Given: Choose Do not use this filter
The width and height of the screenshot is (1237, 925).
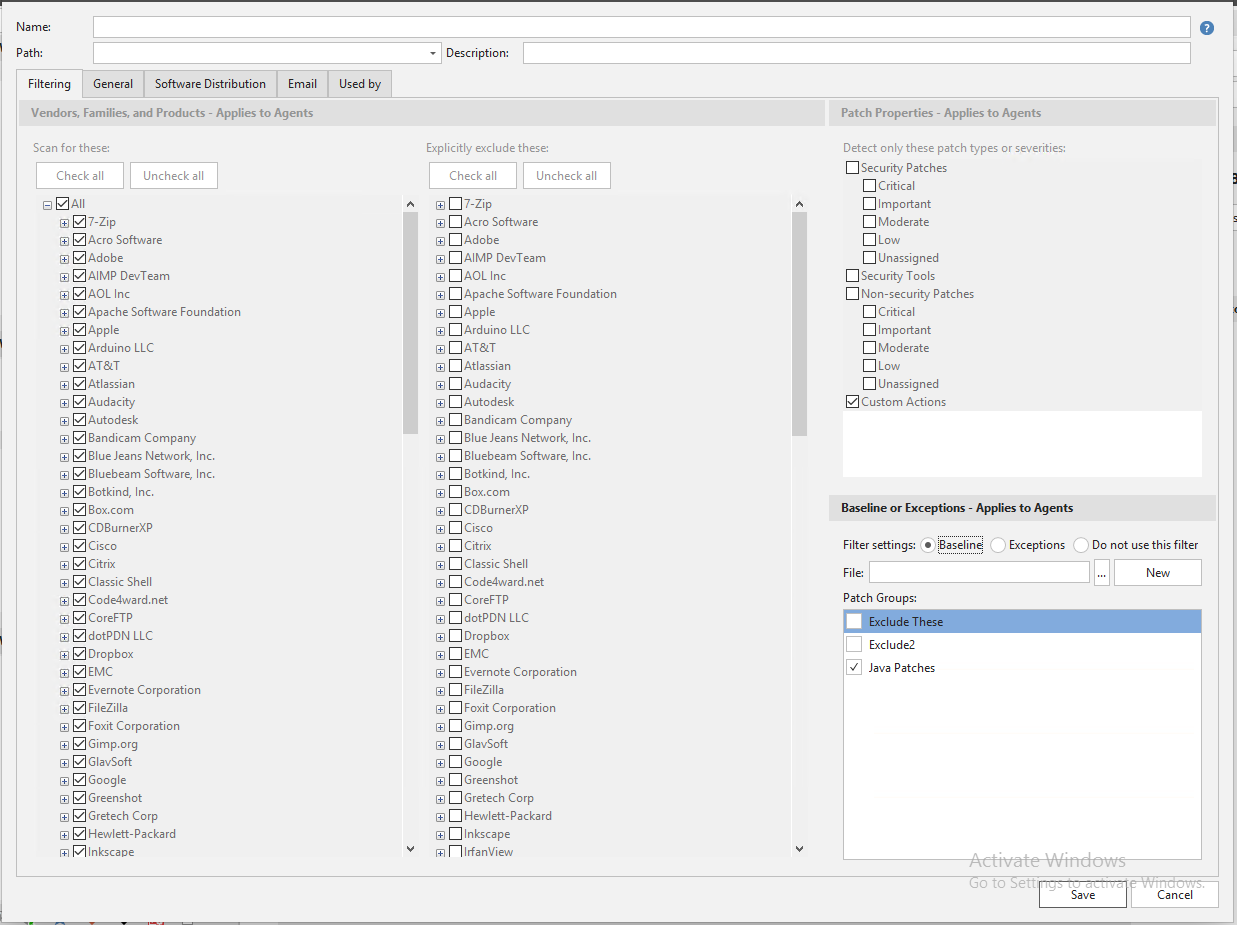Looking at the screenshot, I should click(x=1080, y=545).
